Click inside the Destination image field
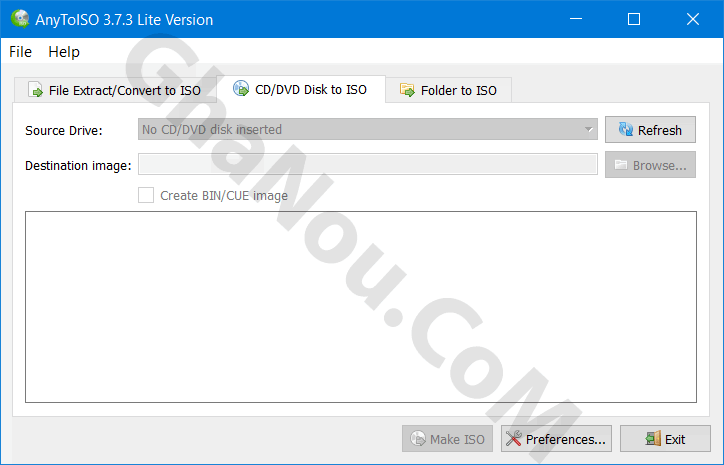724x465 pixels. (368, 164)
